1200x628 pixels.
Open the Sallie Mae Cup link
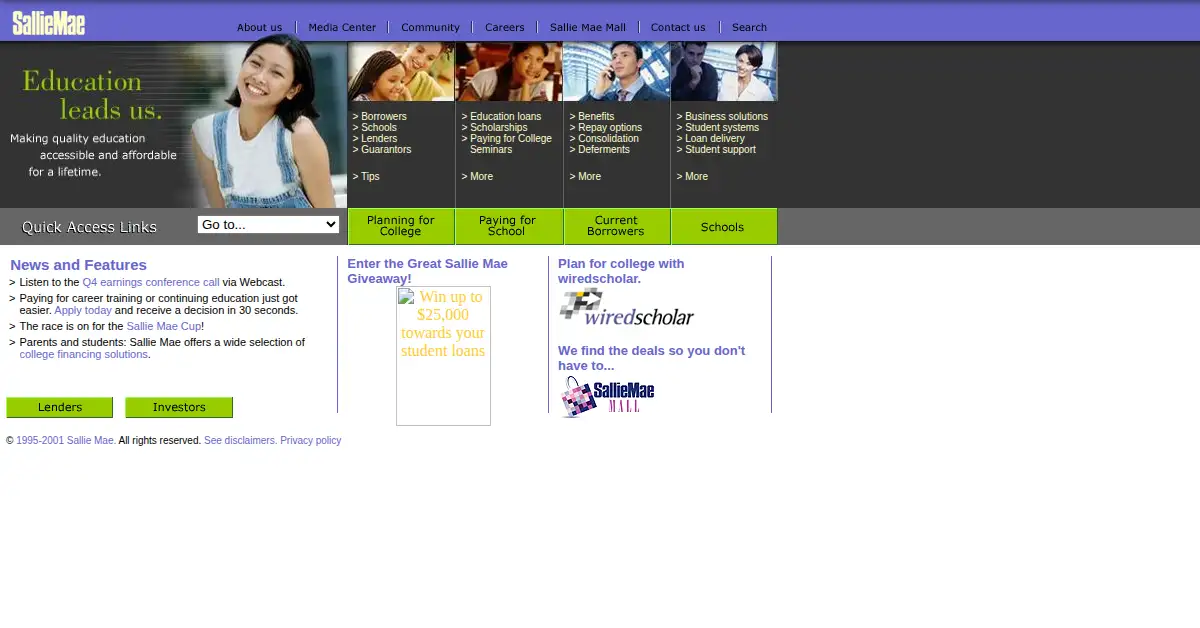[x=164, y=327]
